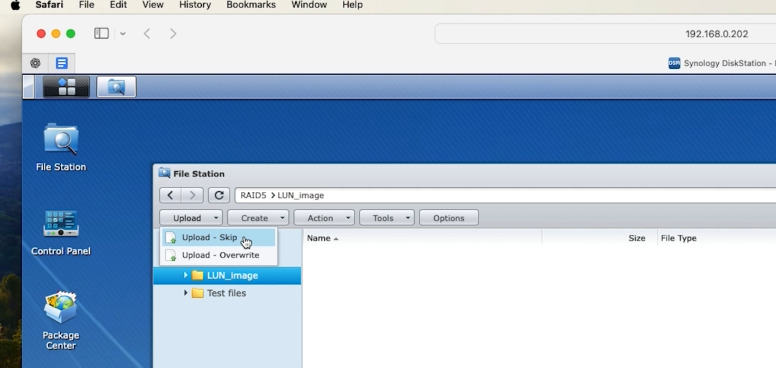Open the Apple menu
Image resolution: width=776 pixels, height=368 pixels.
(15, 5)
